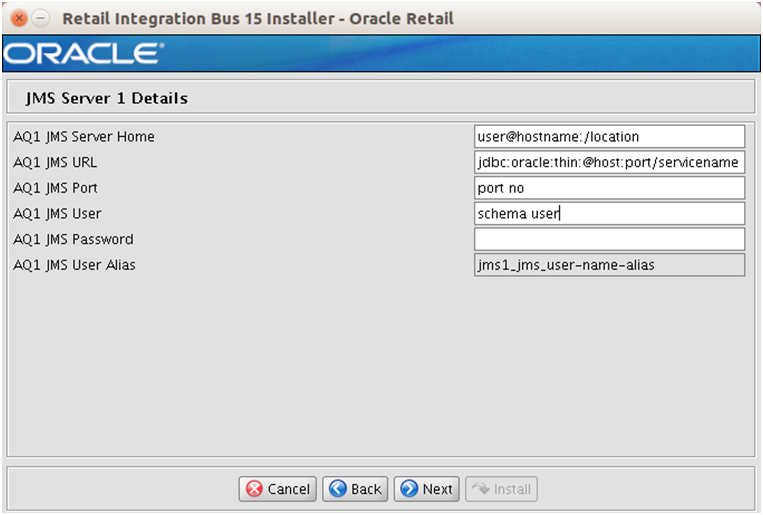Image resolution: width=763 pixels, height=515 pixels.
Task: Click the 'AQ1 JMS Port' label
Action: coord(55,188)
